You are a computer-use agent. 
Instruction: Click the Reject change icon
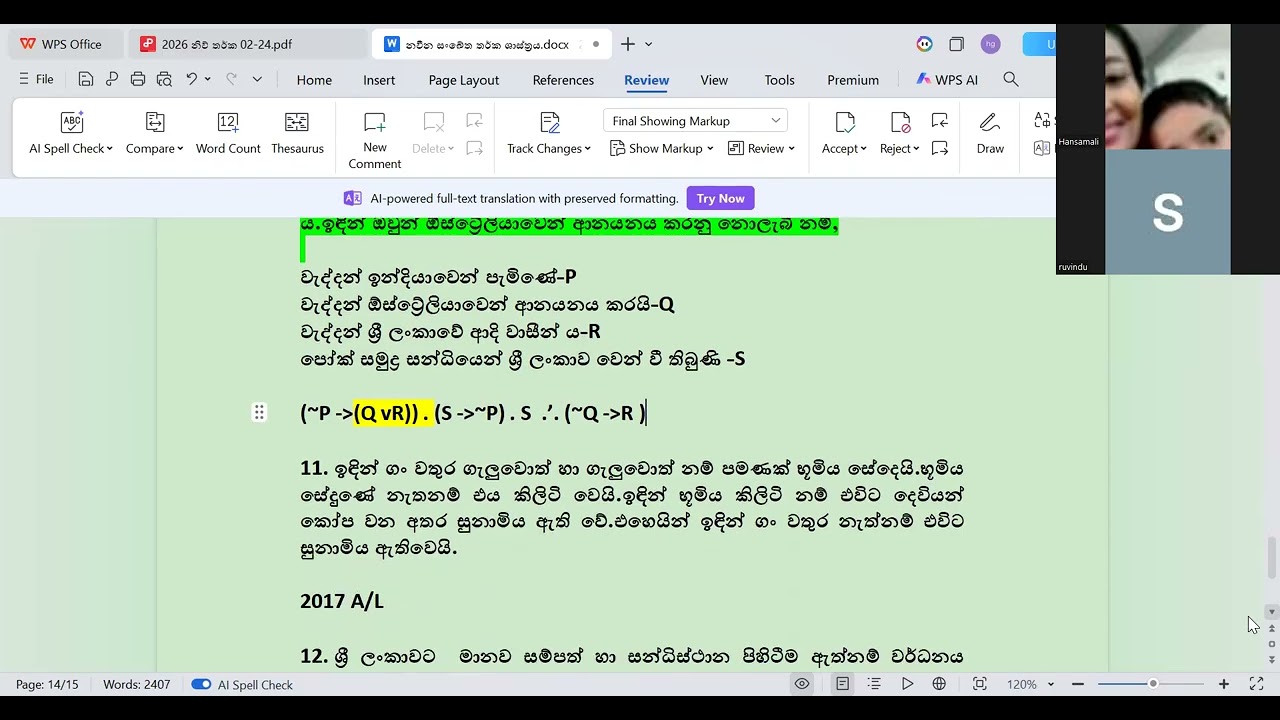900,123
